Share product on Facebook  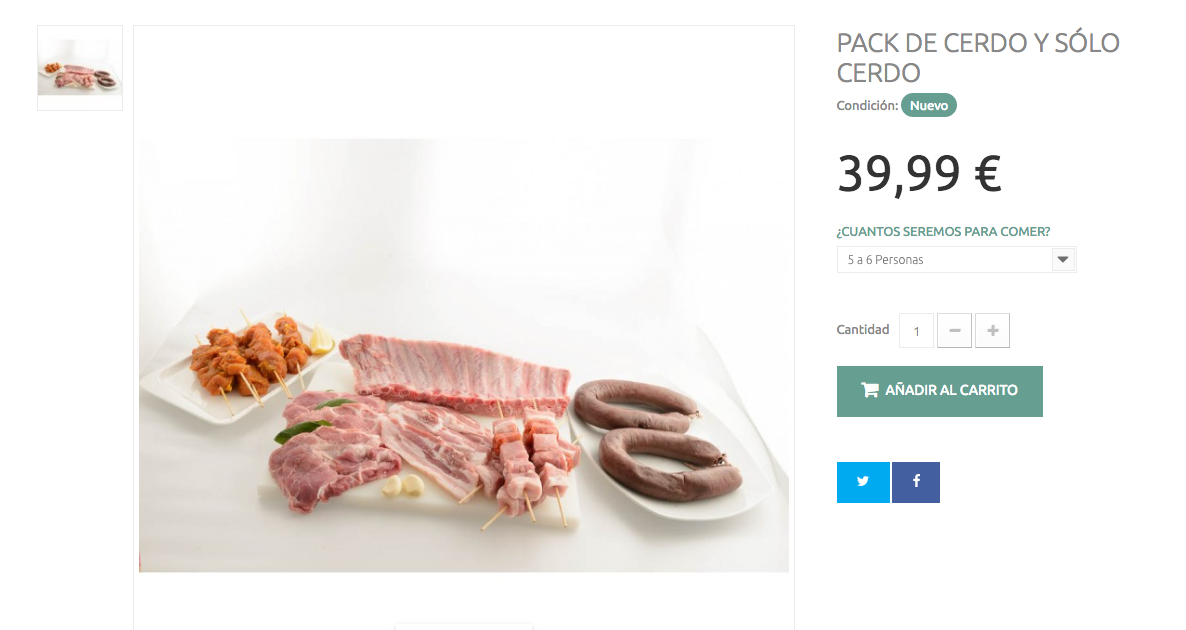point(916,482)
